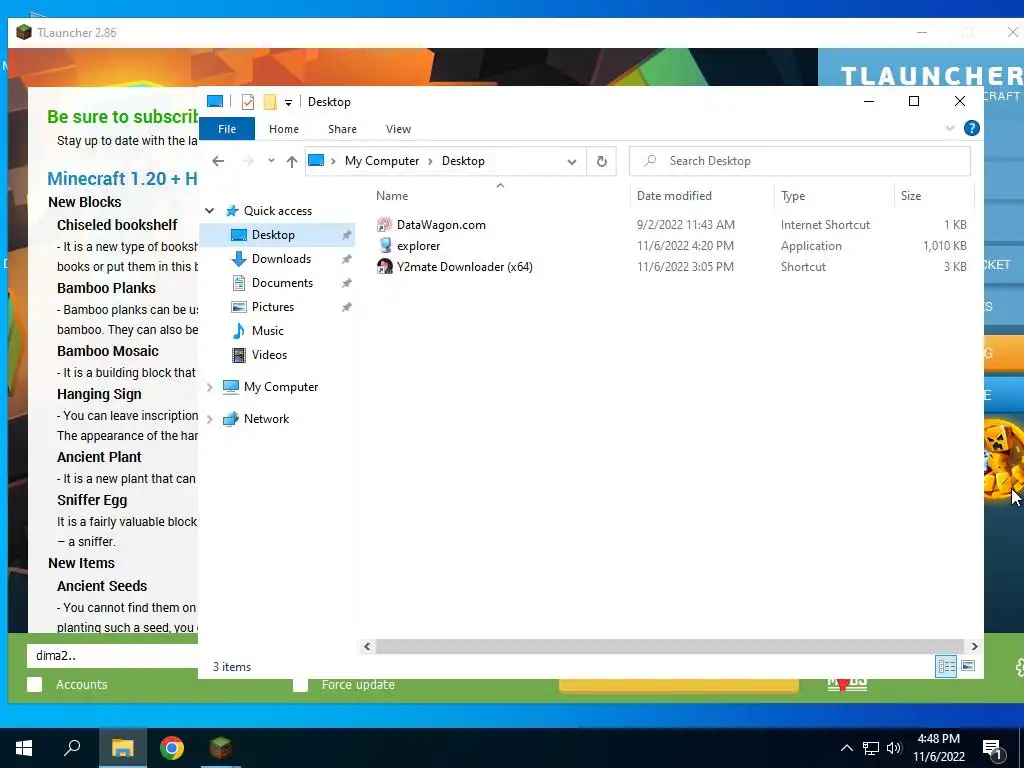Select My Computer in navigation pane
The width and height of the screenshot is (1024, 768).
tap(281, 387)
